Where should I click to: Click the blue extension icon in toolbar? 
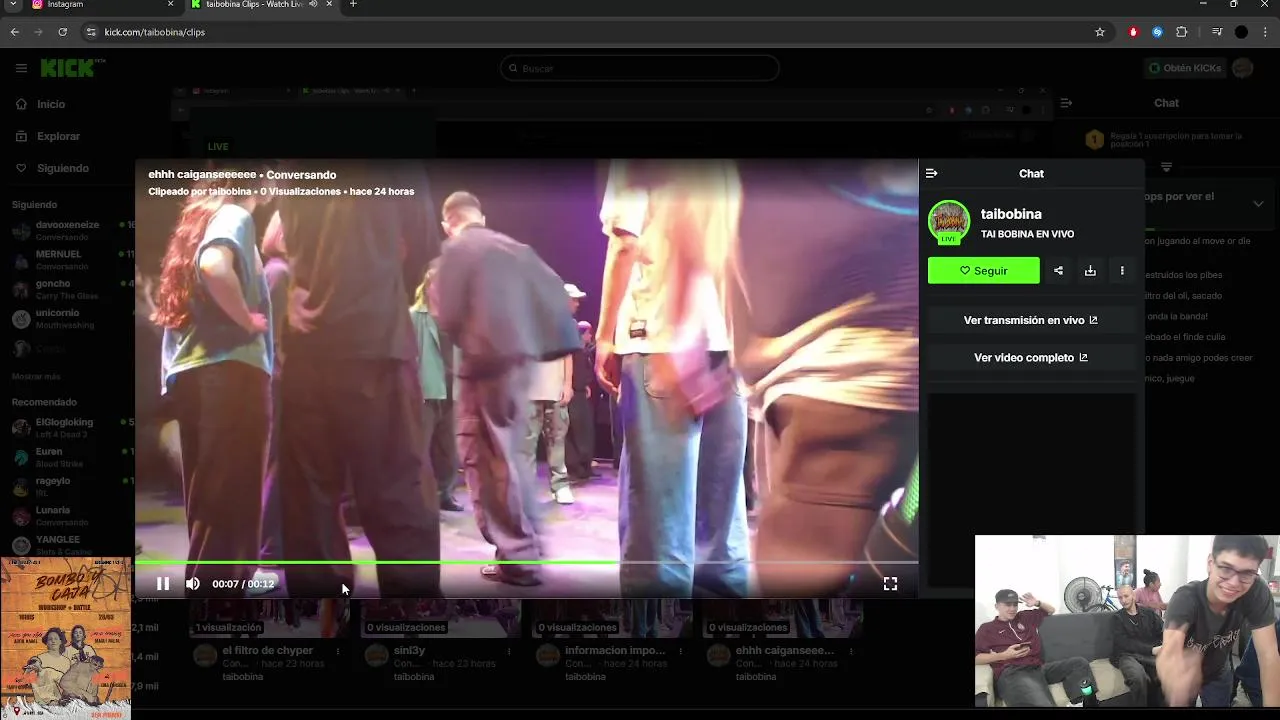tap(1157, 32)
